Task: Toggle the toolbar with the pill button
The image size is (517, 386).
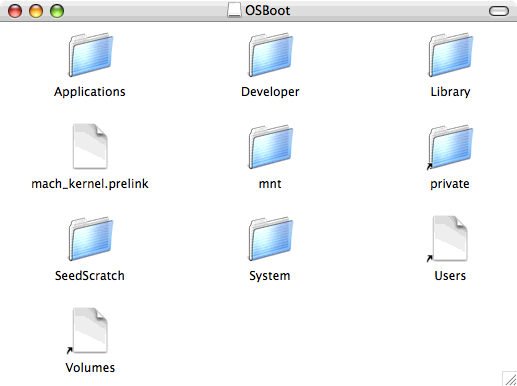Action: [499, 11]
